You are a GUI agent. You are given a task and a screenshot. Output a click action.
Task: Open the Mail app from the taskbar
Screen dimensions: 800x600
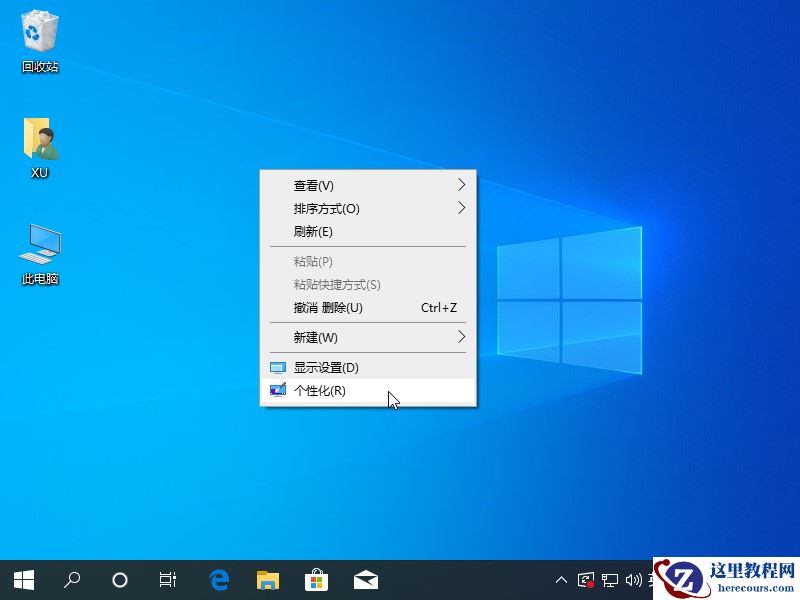[x=365, y=580]
